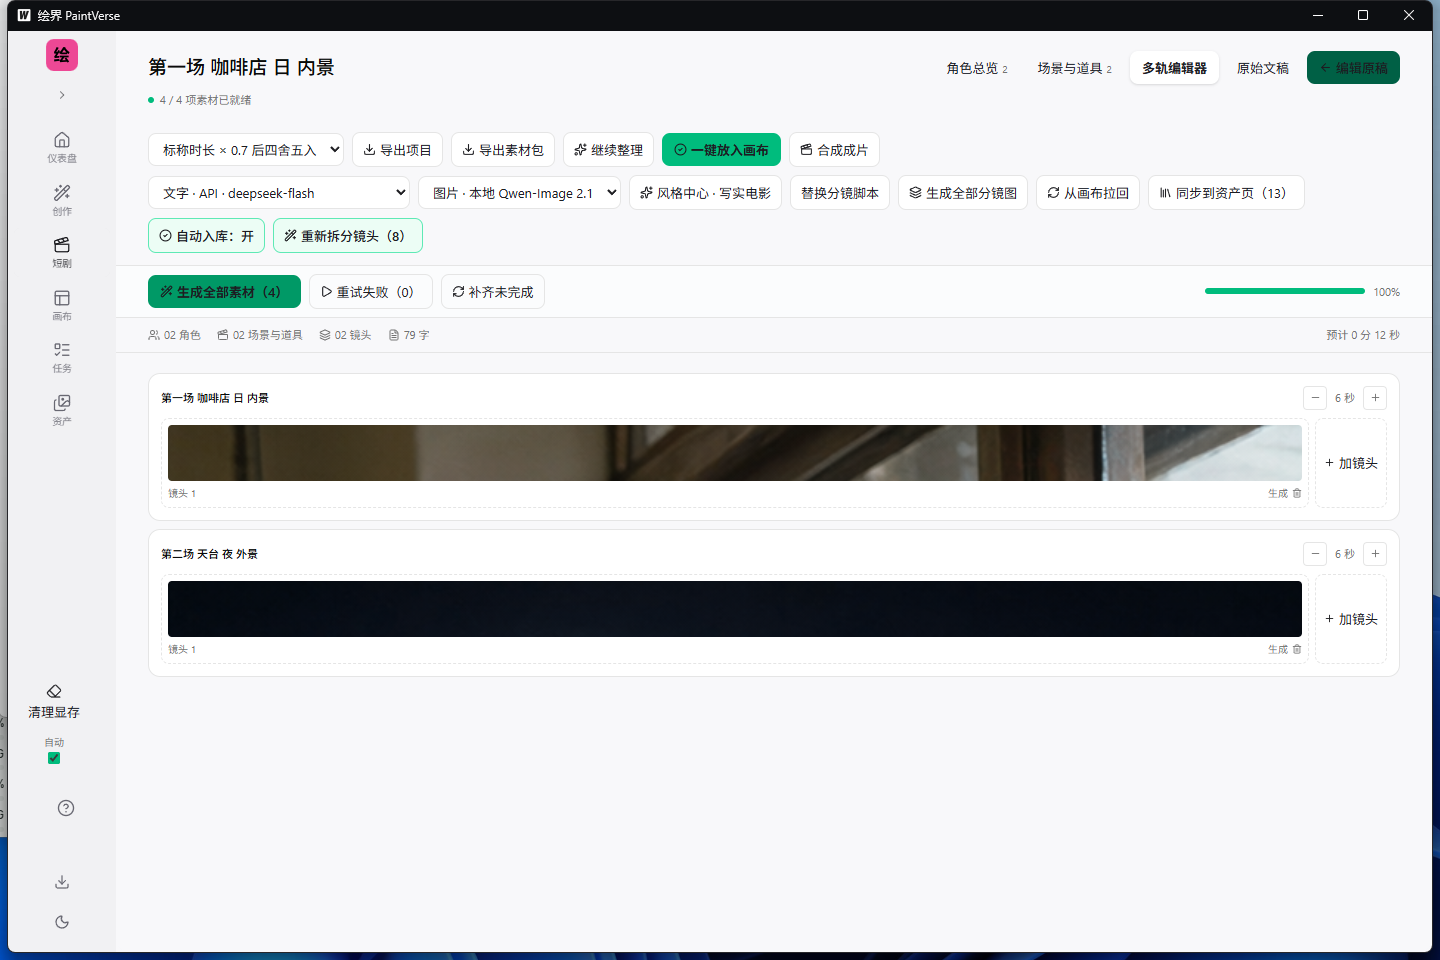Add a shot via 加镜头 in 第二场

pyautogui.click(x=1351, y=619)
